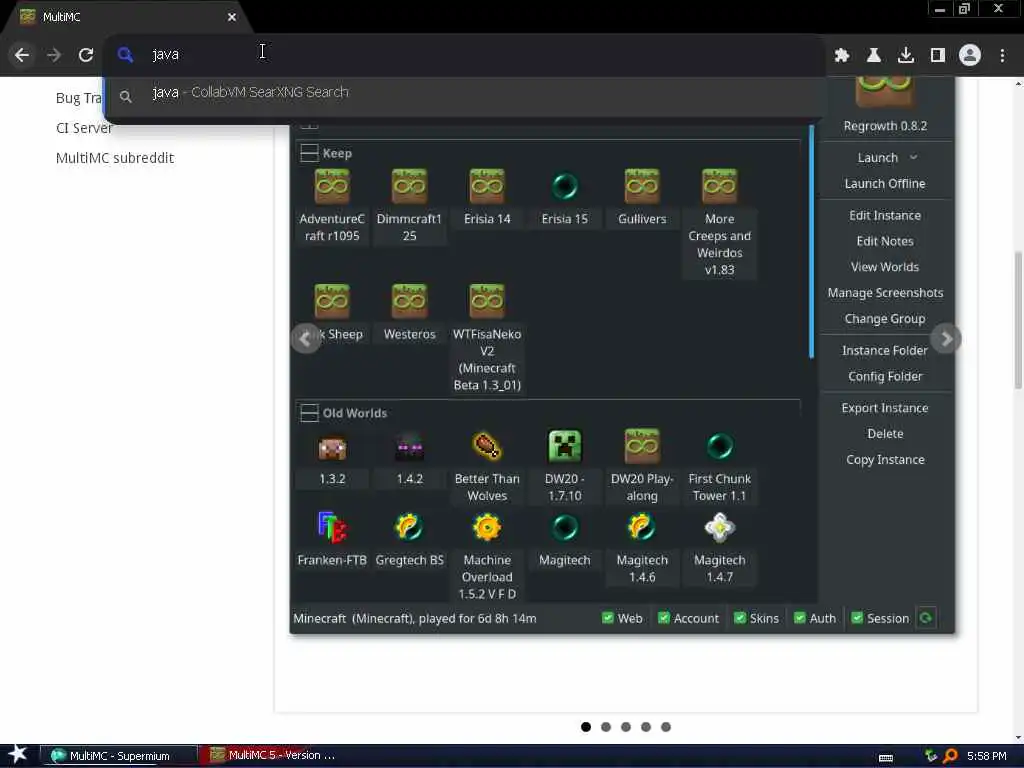Select the Westeros instance icon
This screenshot has height=768, width=1024.
coord(409,302)
